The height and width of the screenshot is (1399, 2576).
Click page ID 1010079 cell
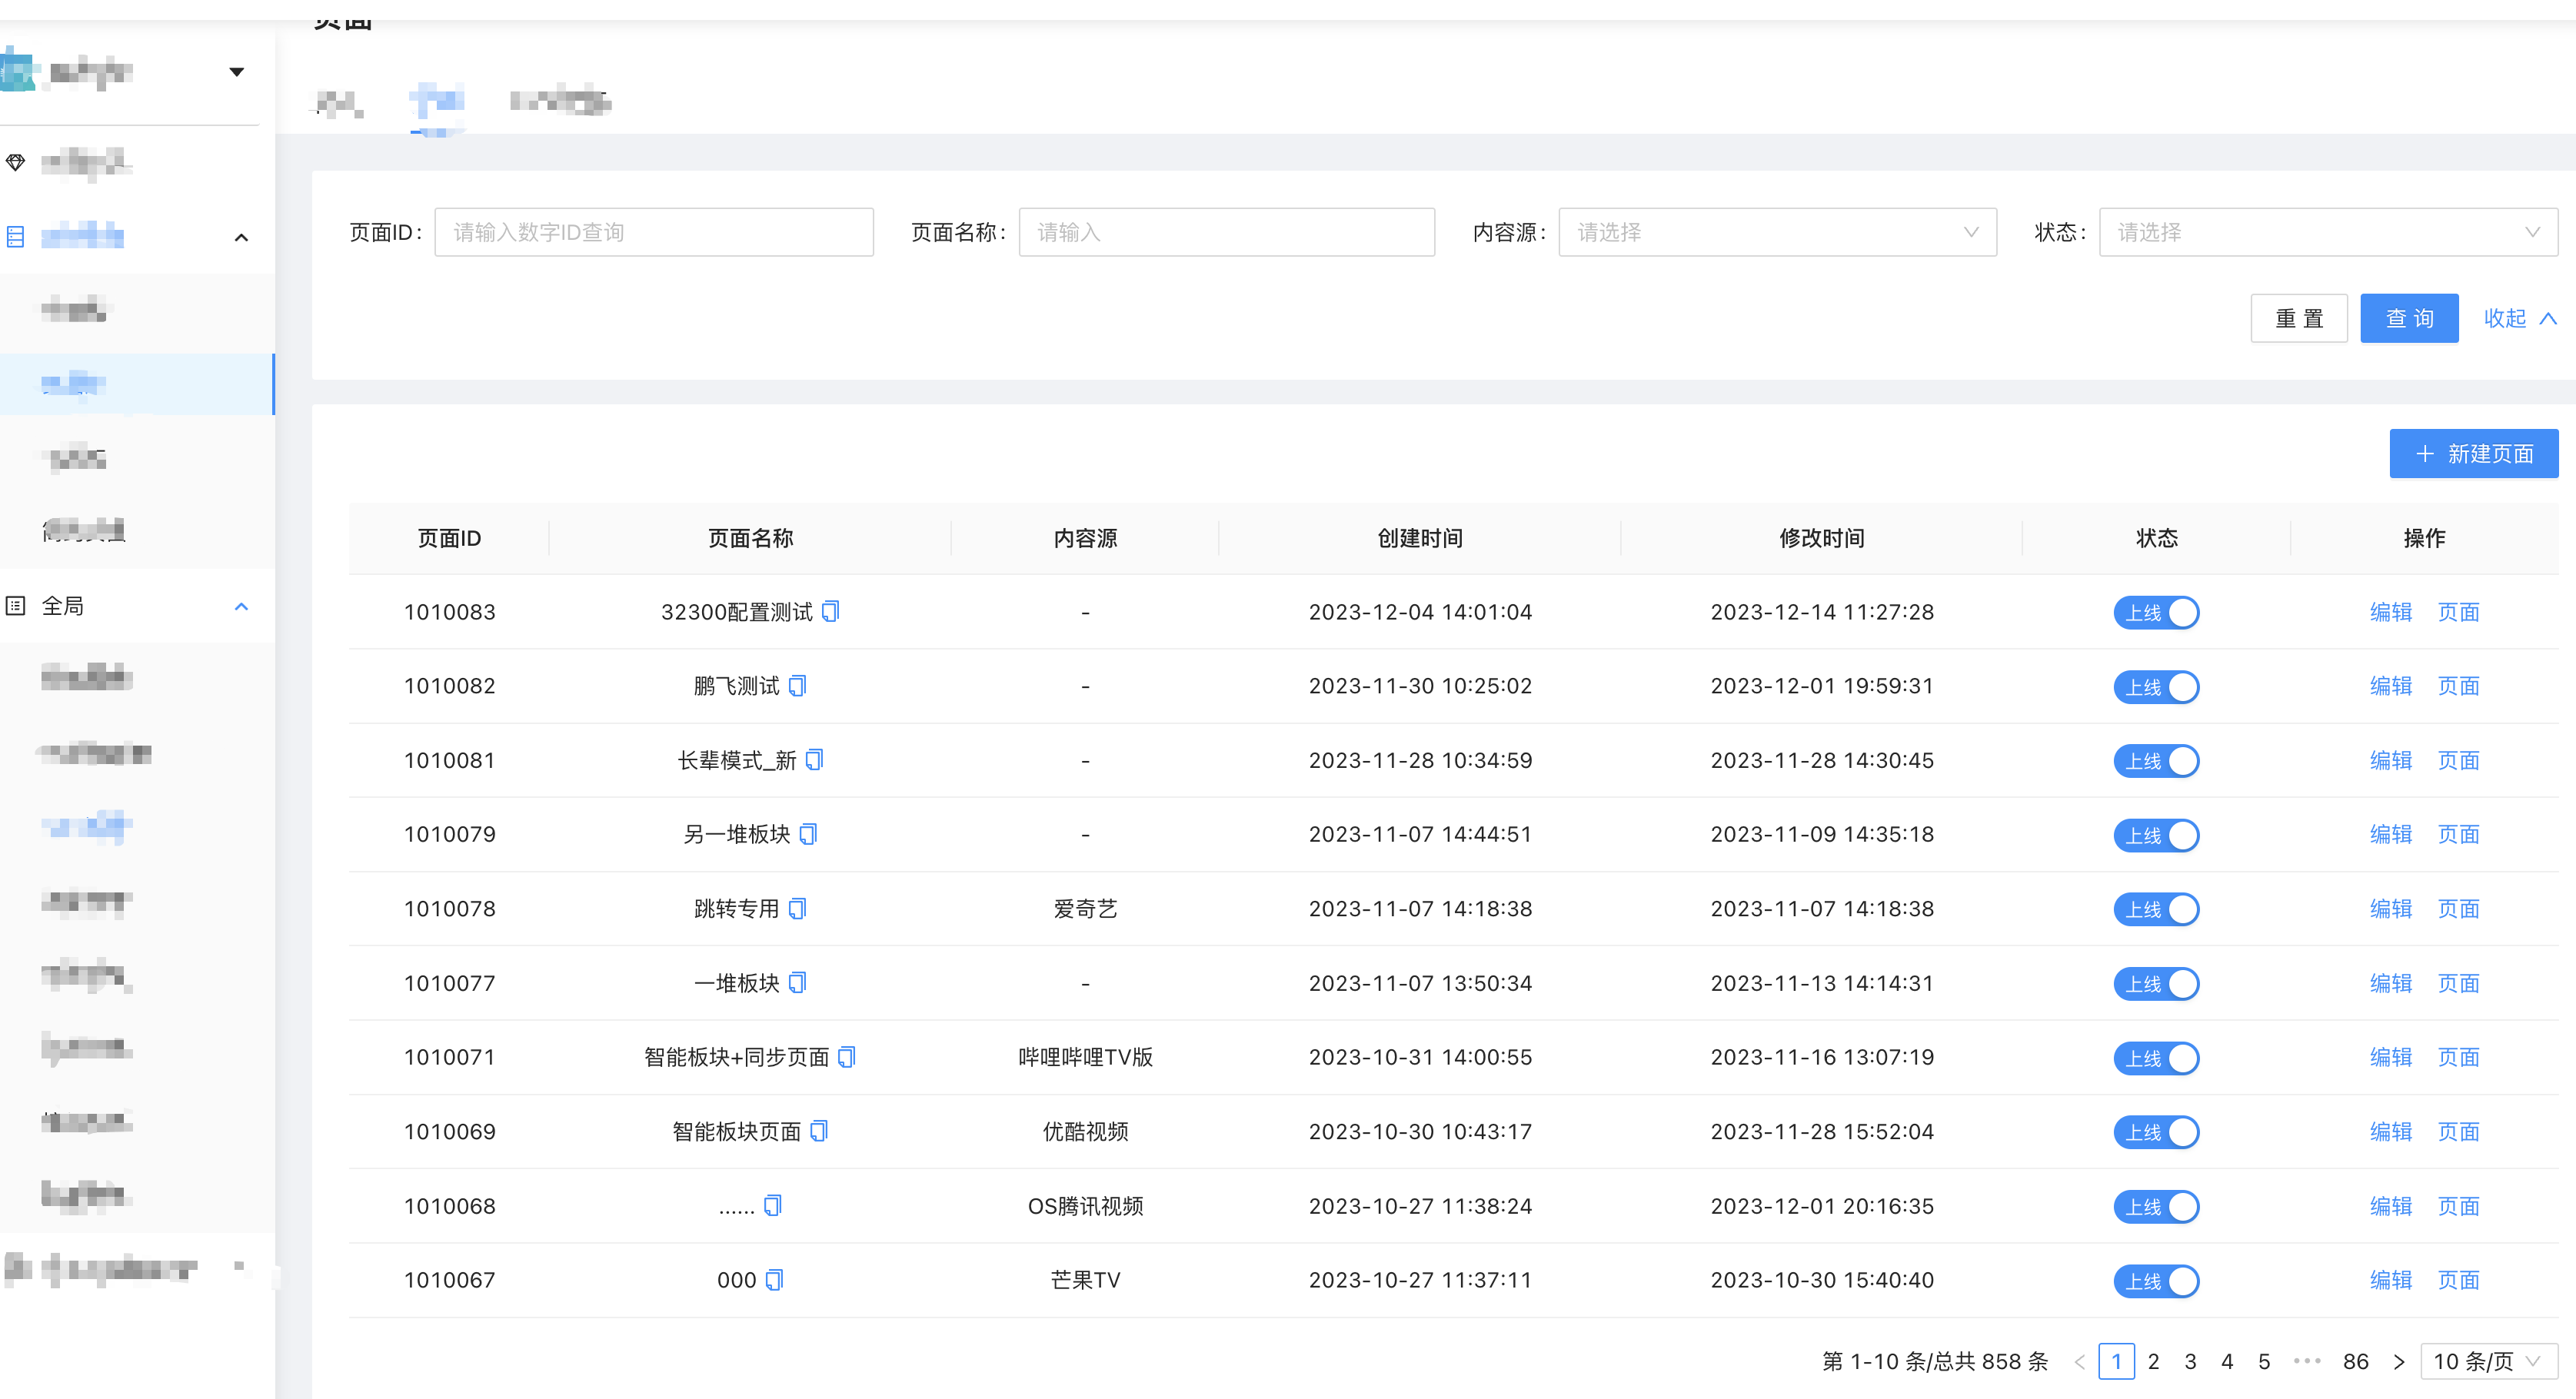449,834
